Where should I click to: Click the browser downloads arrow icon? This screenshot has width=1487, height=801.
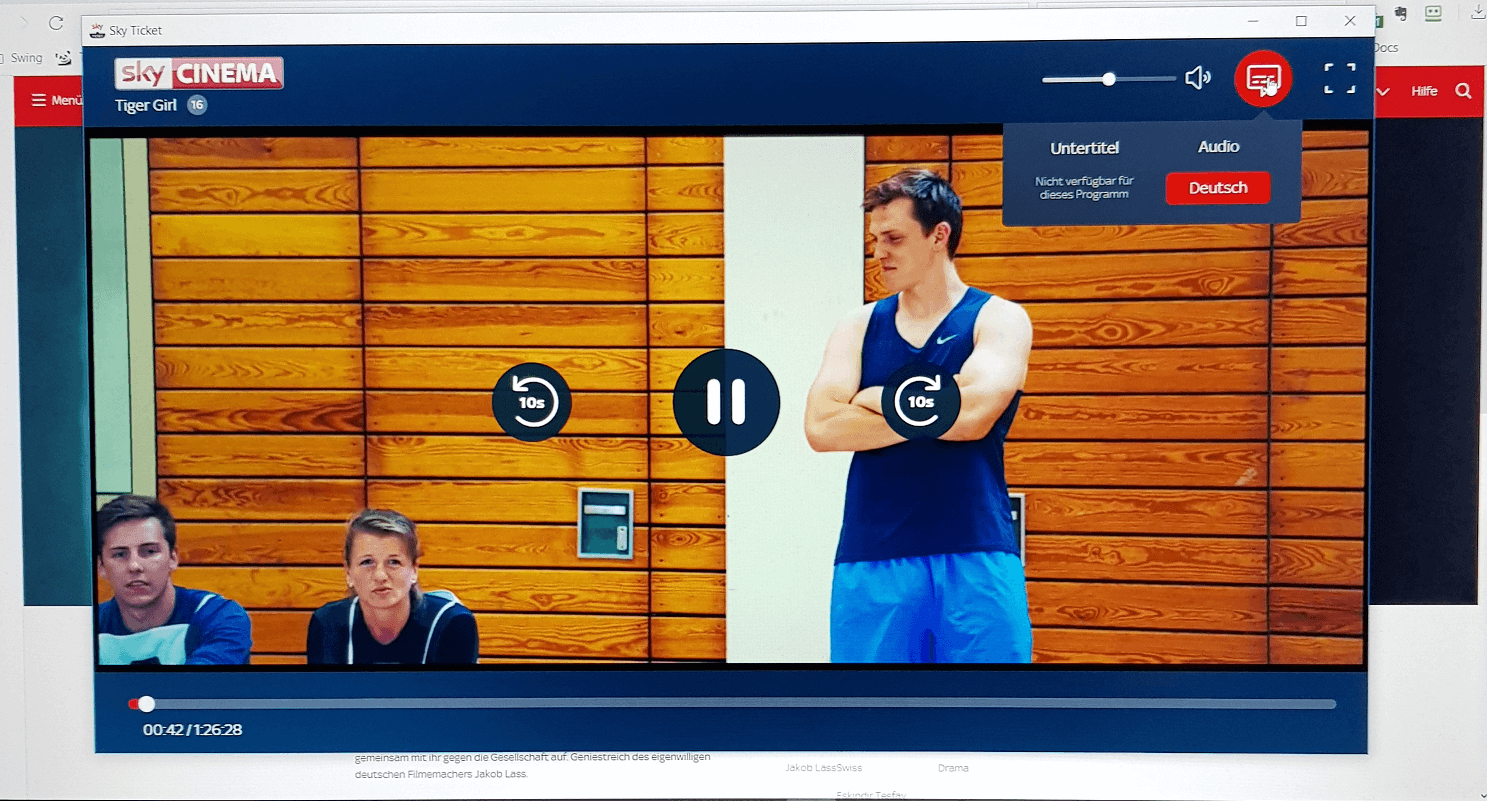[1477, 13]
